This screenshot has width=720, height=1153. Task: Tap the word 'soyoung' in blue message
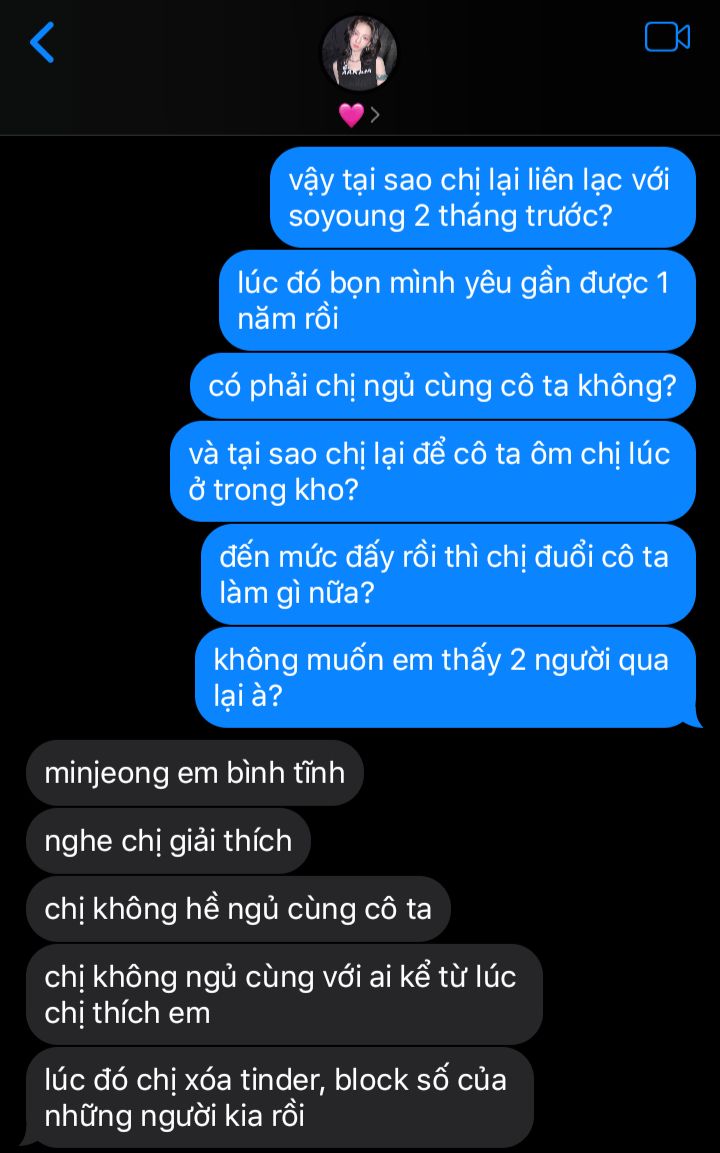click(x=346, y=218)
